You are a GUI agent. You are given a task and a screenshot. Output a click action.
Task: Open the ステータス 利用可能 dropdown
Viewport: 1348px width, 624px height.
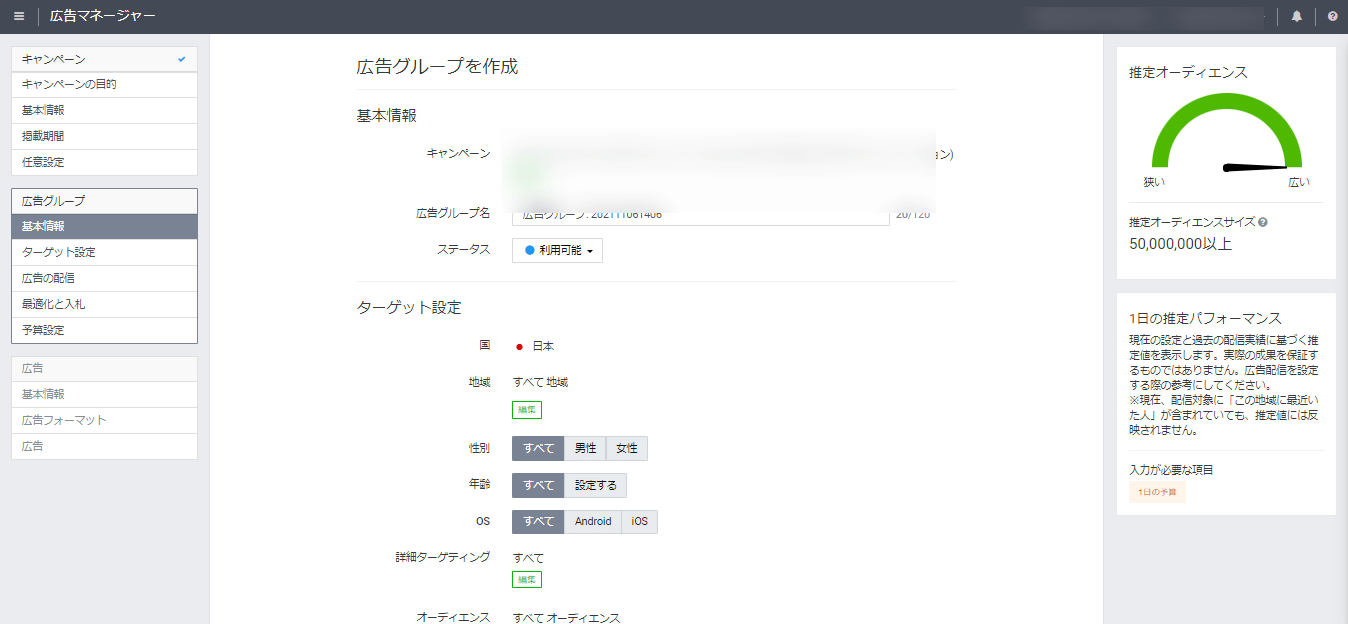[557, 250]
